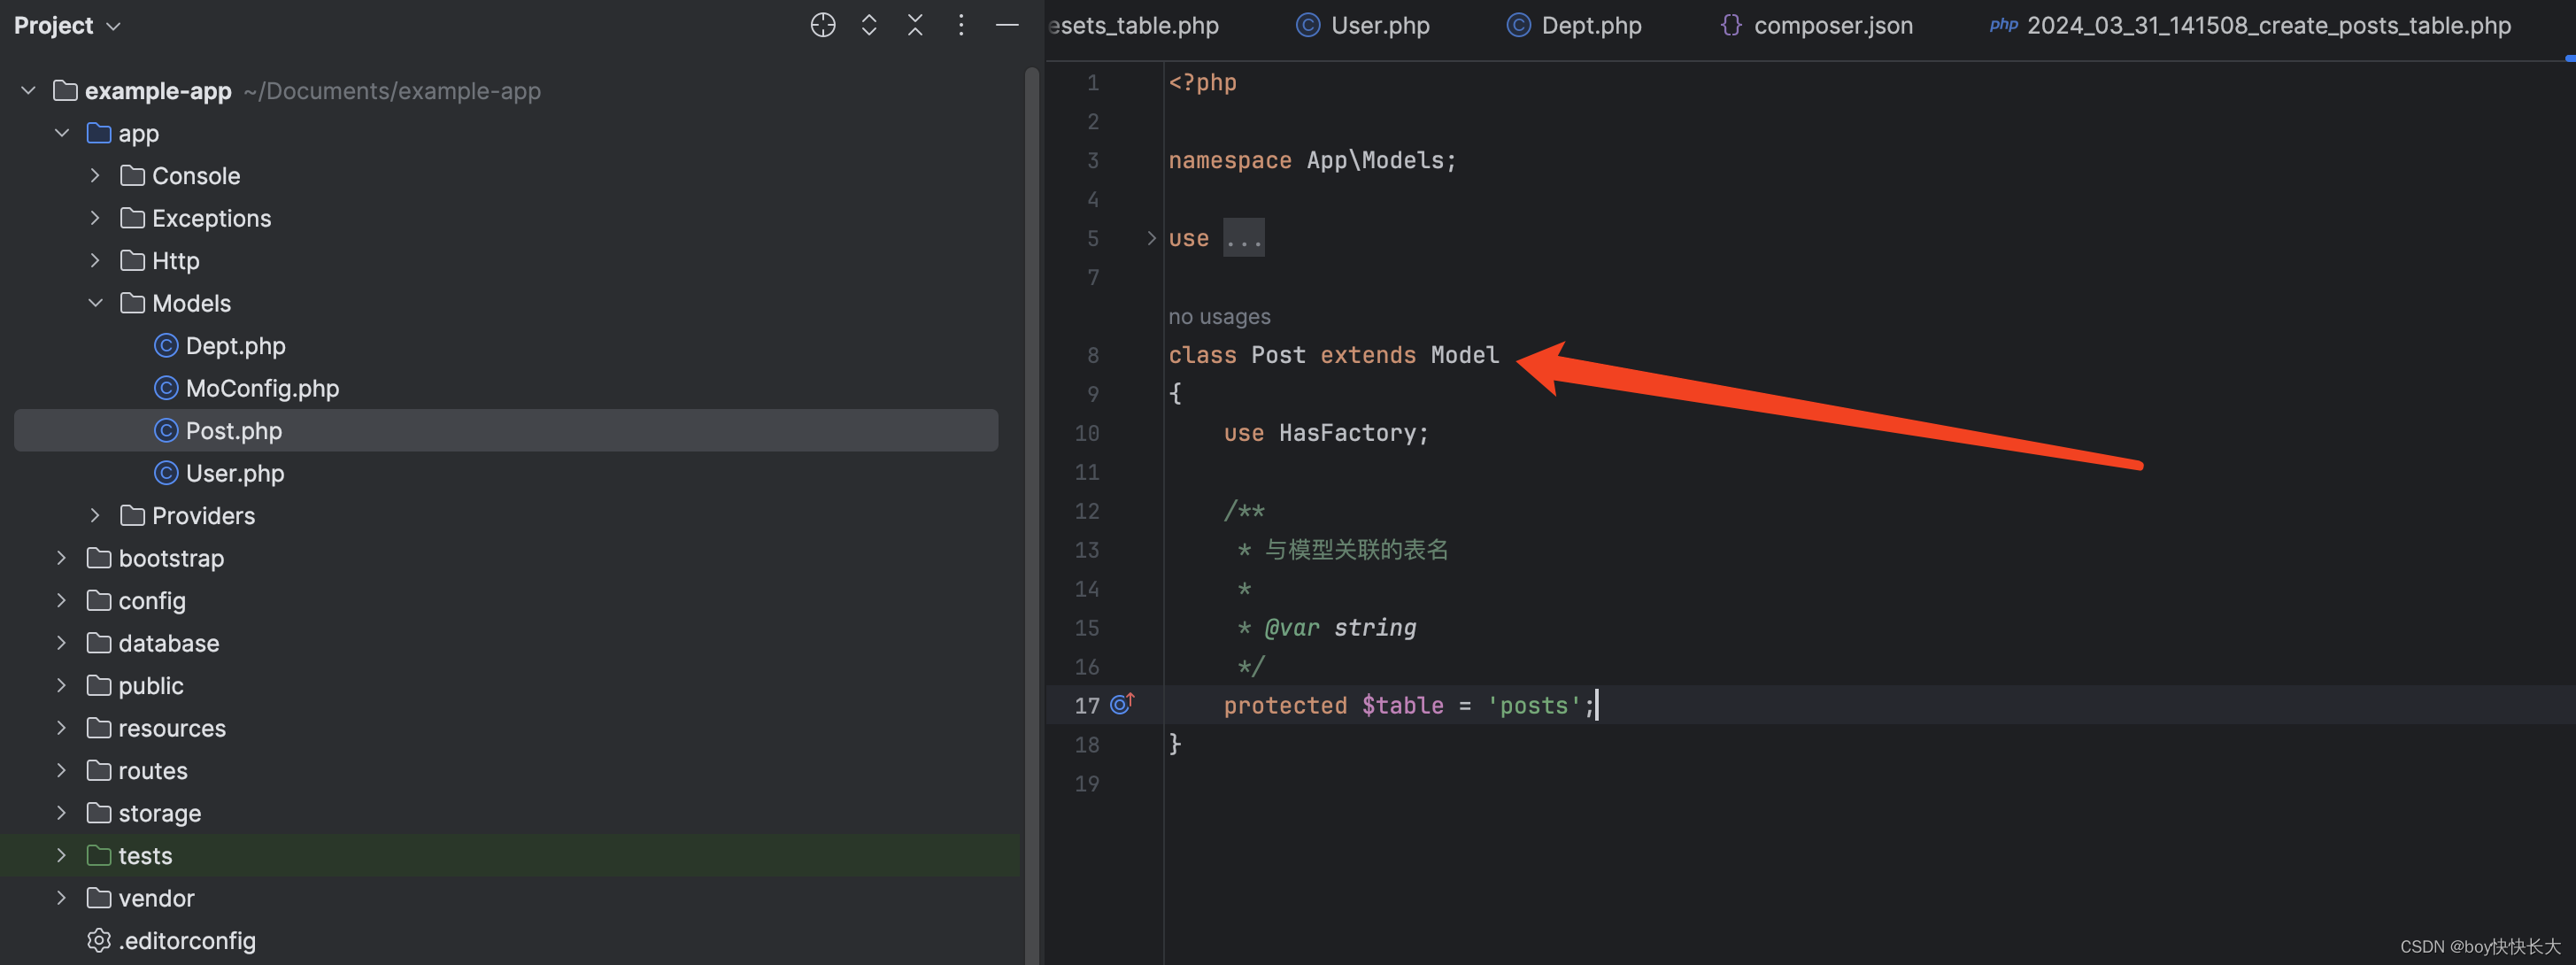
Task: Expand the resources folder
Action: point(62,728)
